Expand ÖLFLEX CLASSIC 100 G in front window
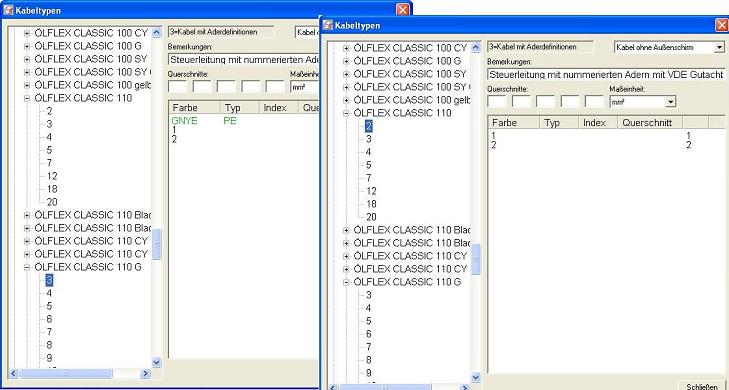The width and height of the screenshot is (729, 390). (x=345, y=61)
